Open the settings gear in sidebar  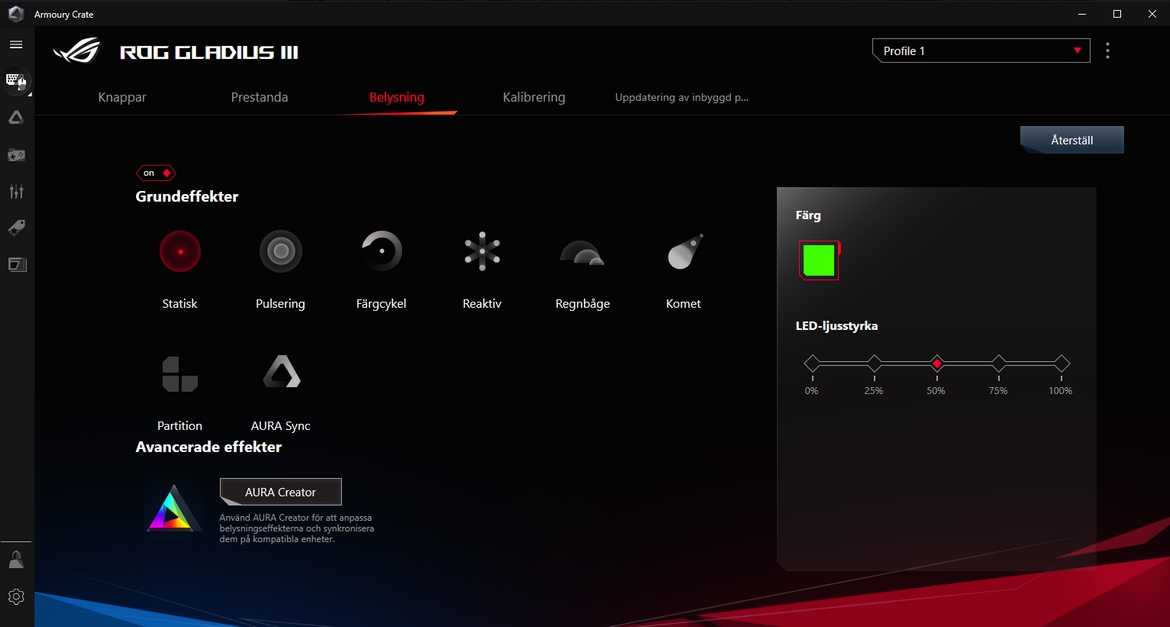pyautogui.click(x=16, y=597)
